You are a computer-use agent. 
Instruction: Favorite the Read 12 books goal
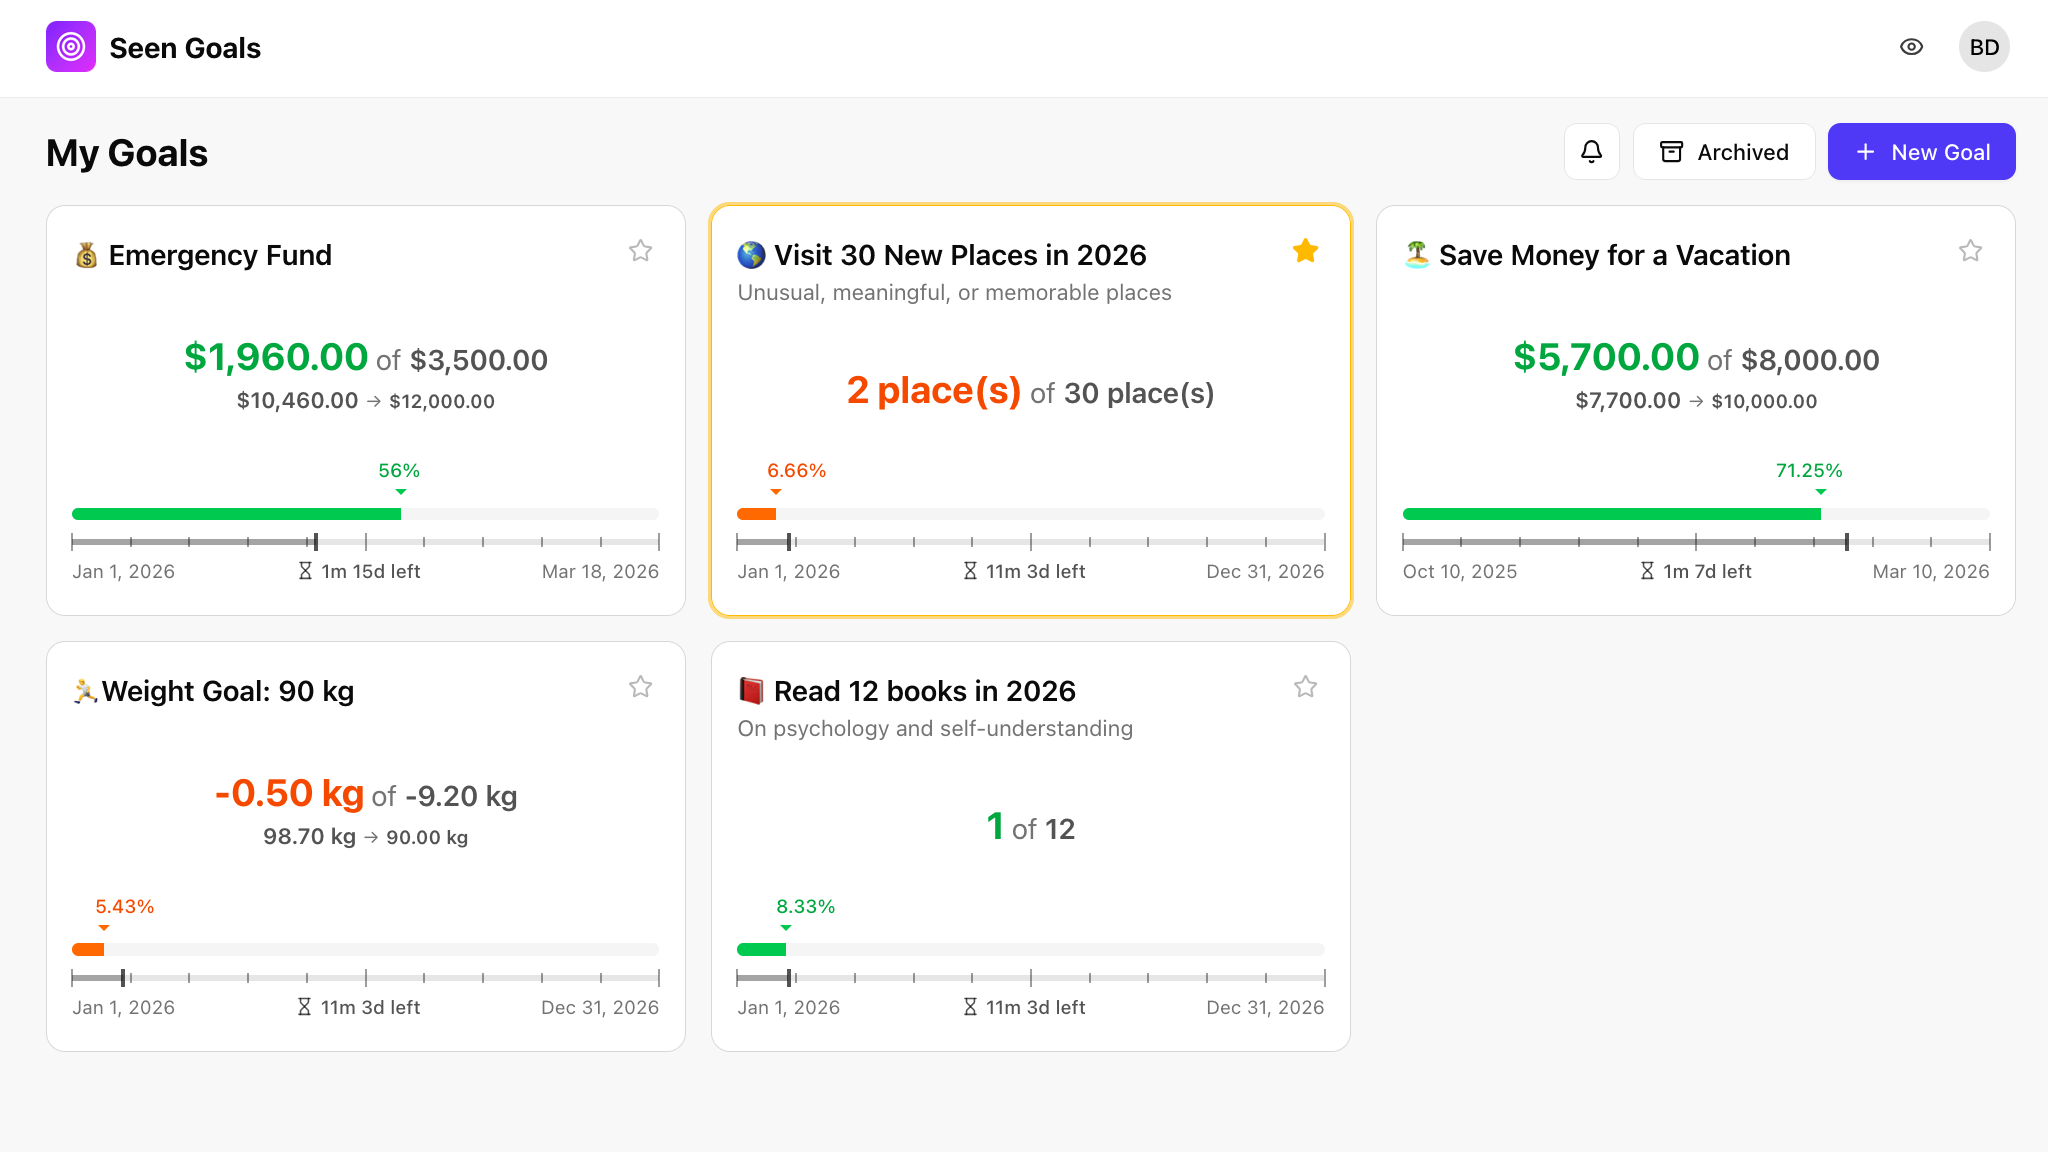coord(1305,687)
